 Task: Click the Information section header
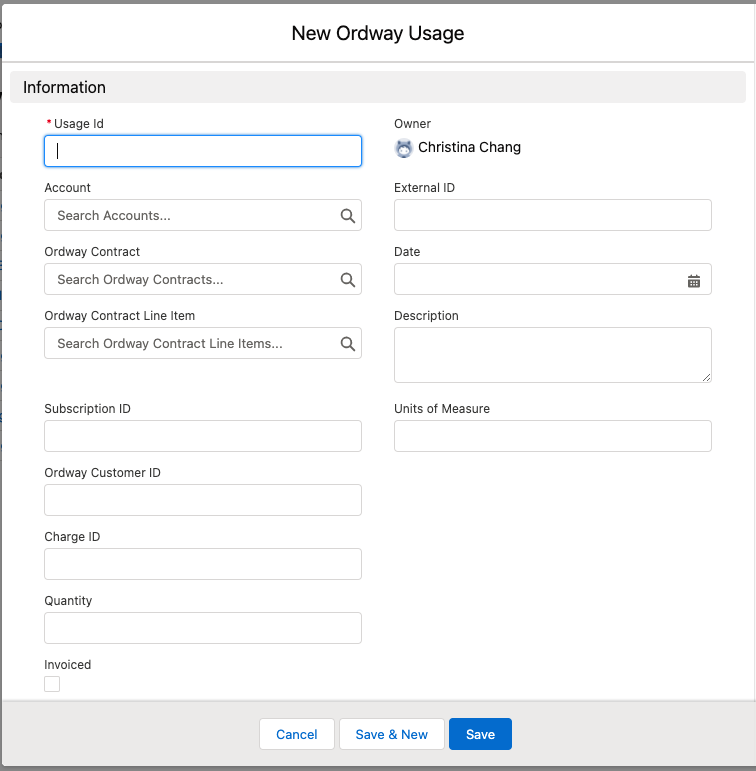coord(378,87)
